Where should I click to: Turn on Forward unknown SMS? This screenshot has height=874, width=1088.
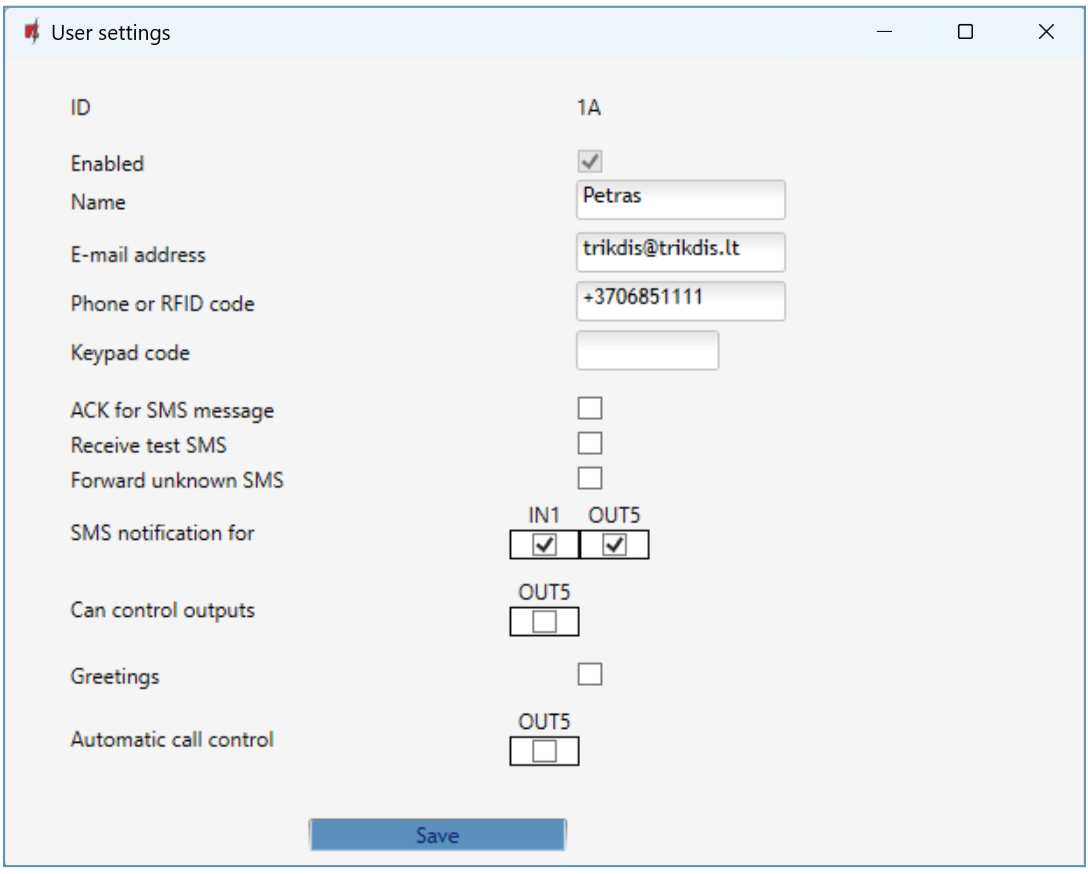[590, 477]
